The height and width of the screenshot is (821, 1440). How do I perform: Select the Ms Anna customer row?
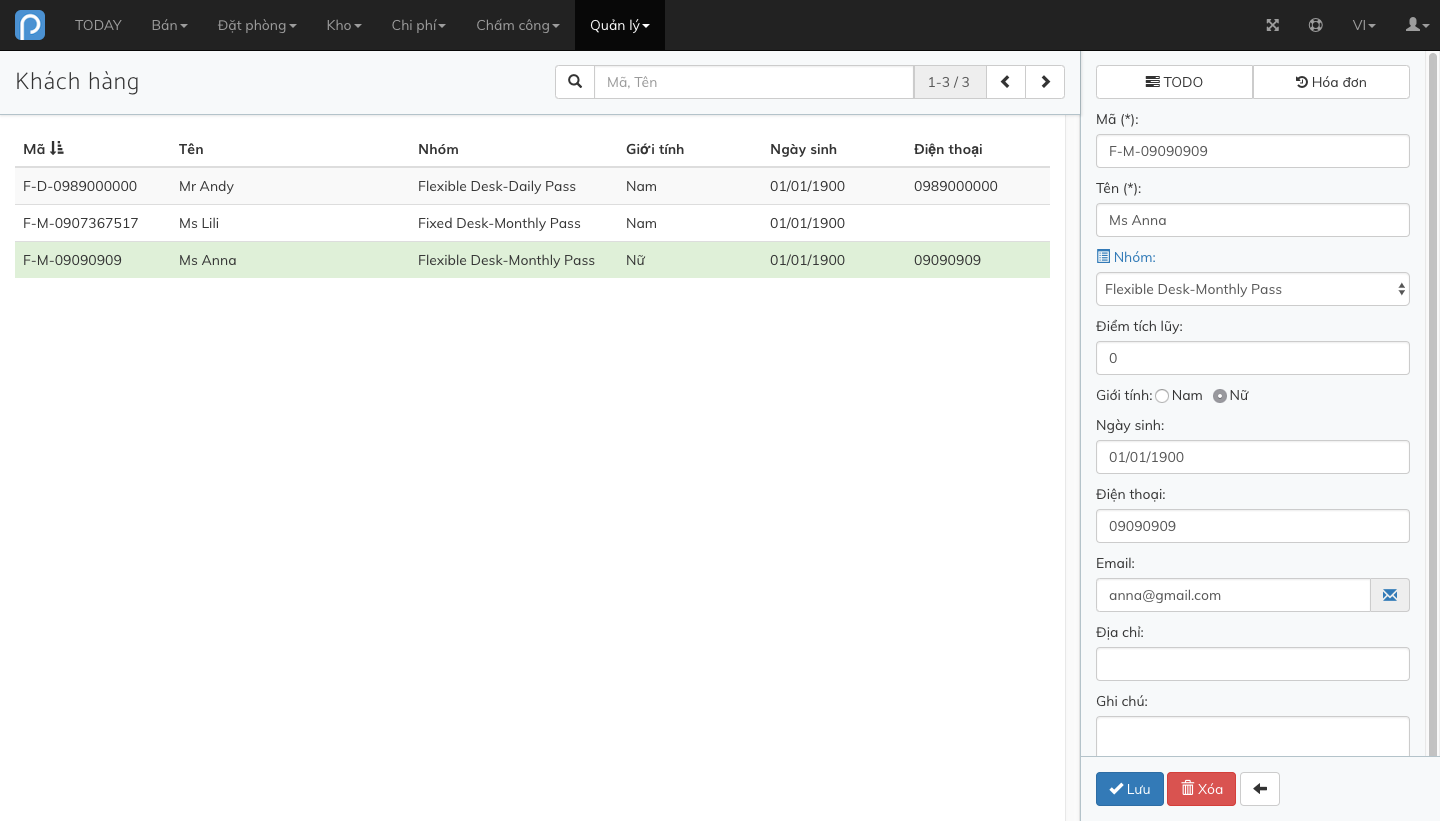532,260
